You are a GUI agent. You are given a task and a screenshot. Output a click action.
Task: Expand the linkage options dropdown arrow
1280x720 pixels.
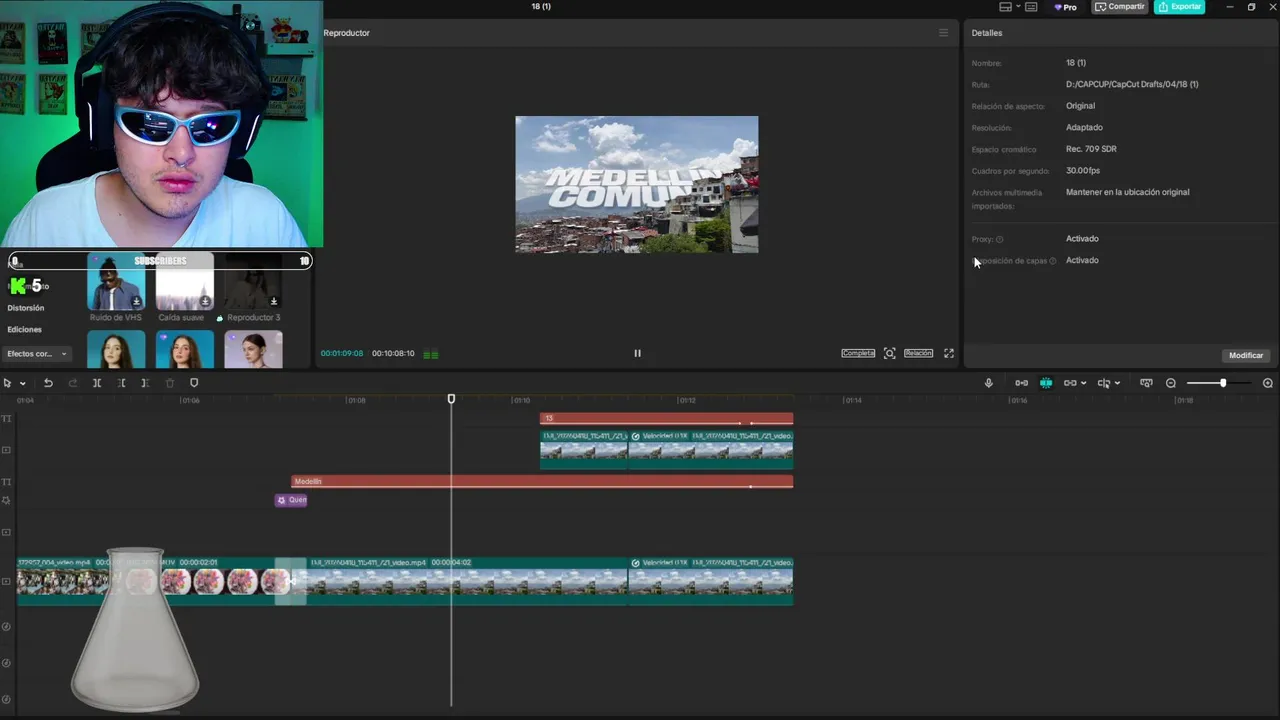pos(1083,384)
